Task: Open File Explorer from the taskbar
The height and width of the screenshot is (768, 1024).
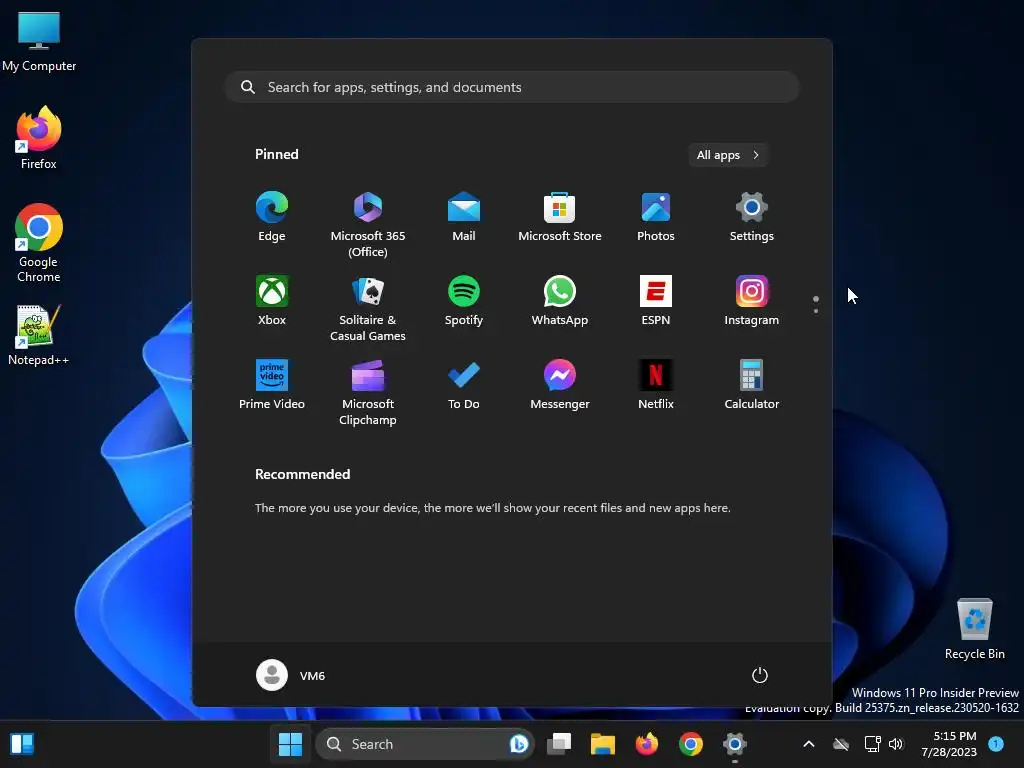Action: coord(603,744)
